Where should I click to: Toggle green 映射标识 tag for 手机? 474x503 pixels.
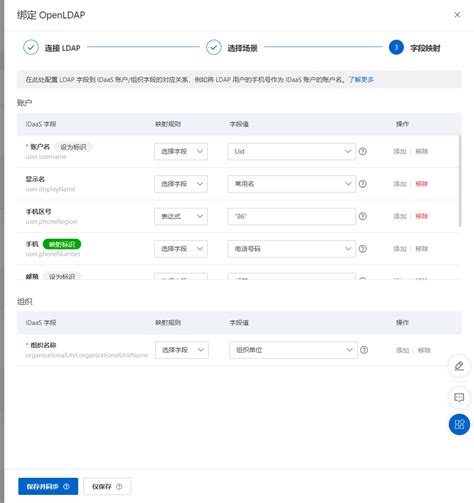pyautogui.click(x=62, y=244)
